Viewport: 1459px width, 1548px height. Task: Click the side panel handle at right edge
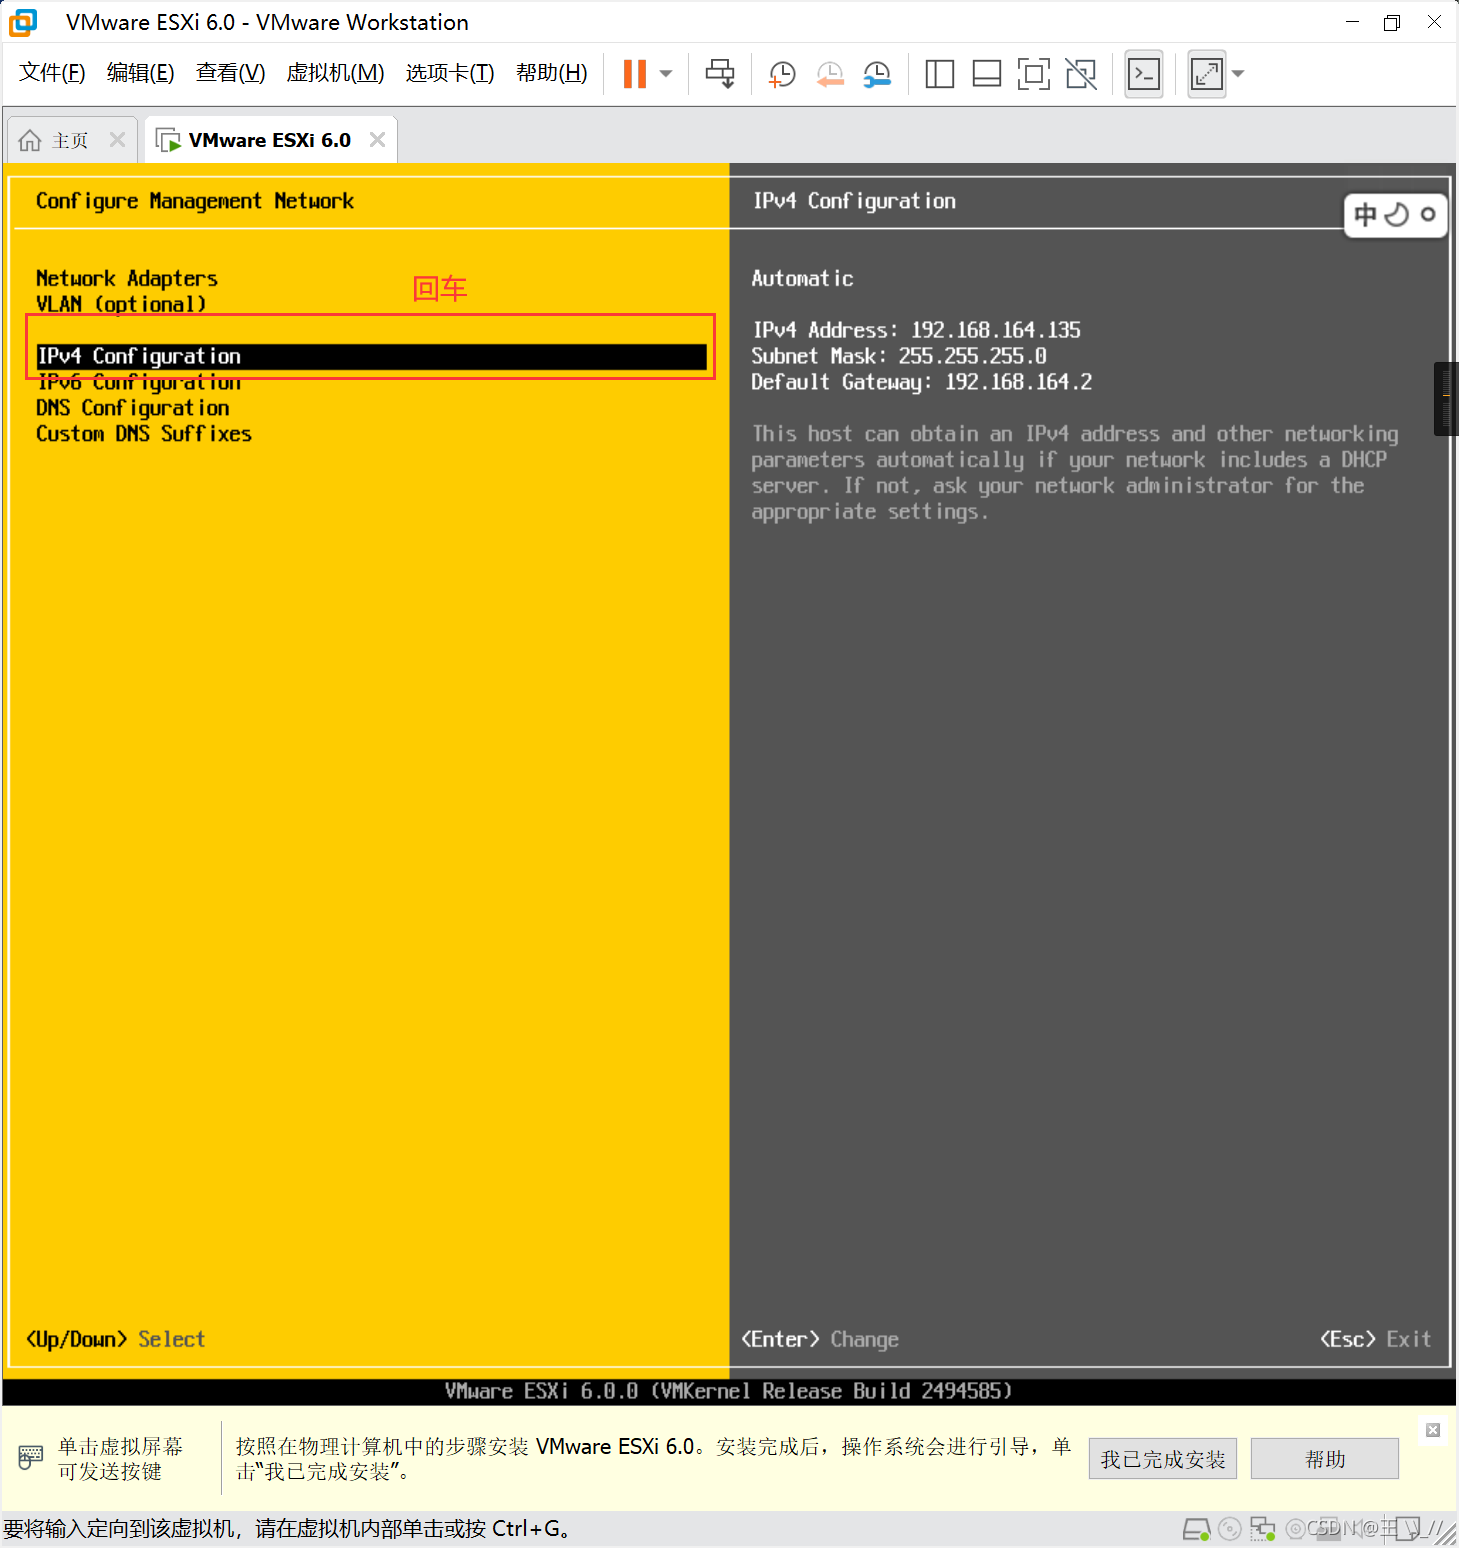tap(1446, 399)
